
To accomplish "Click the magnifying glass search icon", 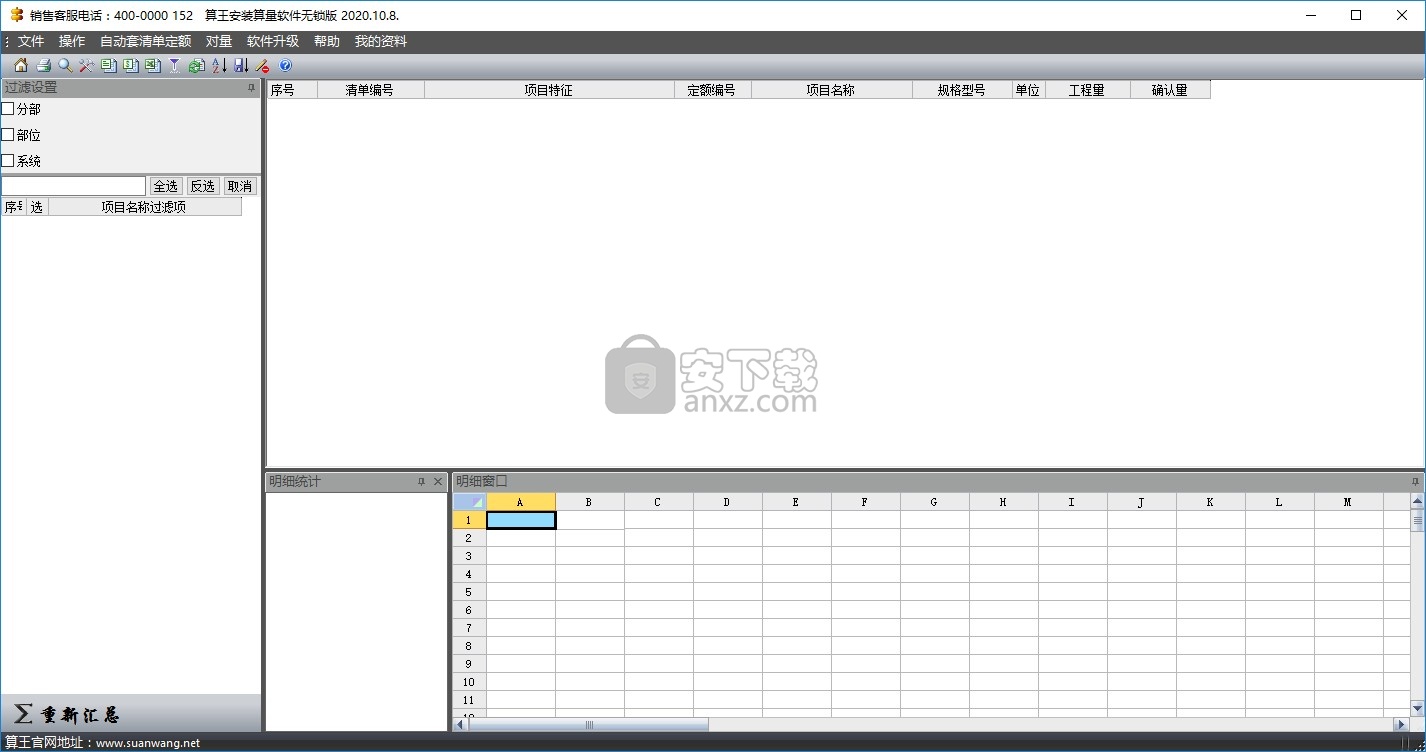I will [65, 65].
